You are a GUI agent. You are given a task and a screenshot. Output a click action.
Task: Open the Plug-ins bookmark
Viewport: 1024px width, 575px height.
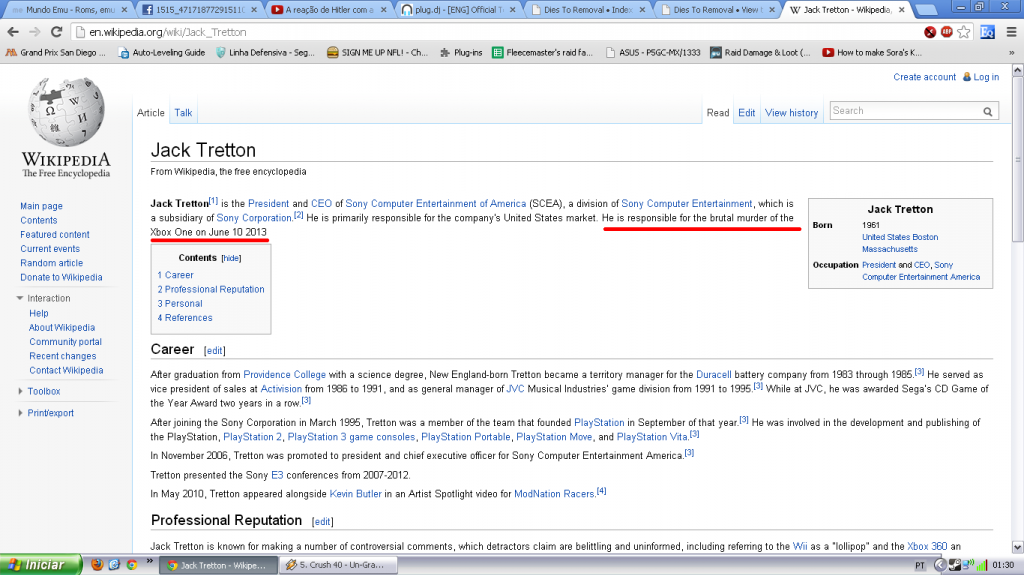[x=461, y=52]
